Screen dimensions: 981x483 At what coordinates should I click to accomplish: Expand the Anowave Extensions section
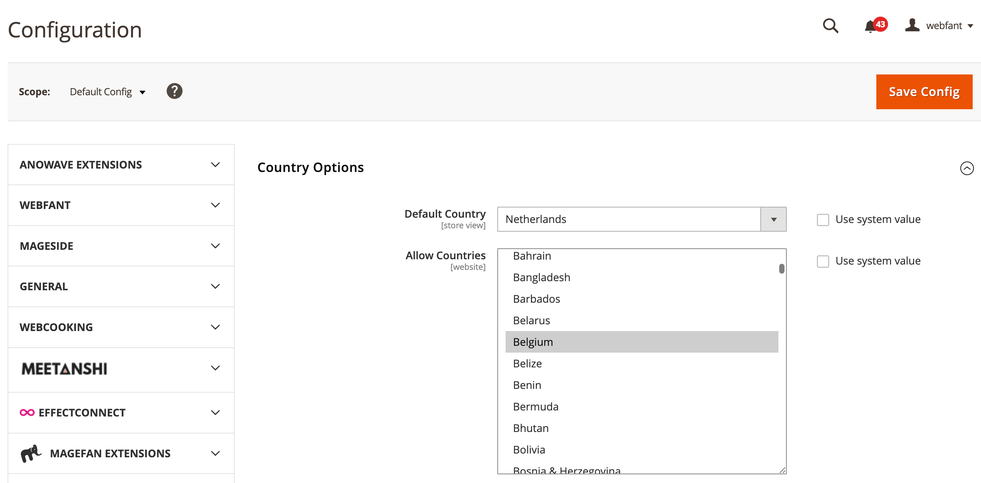click(121, 165)
